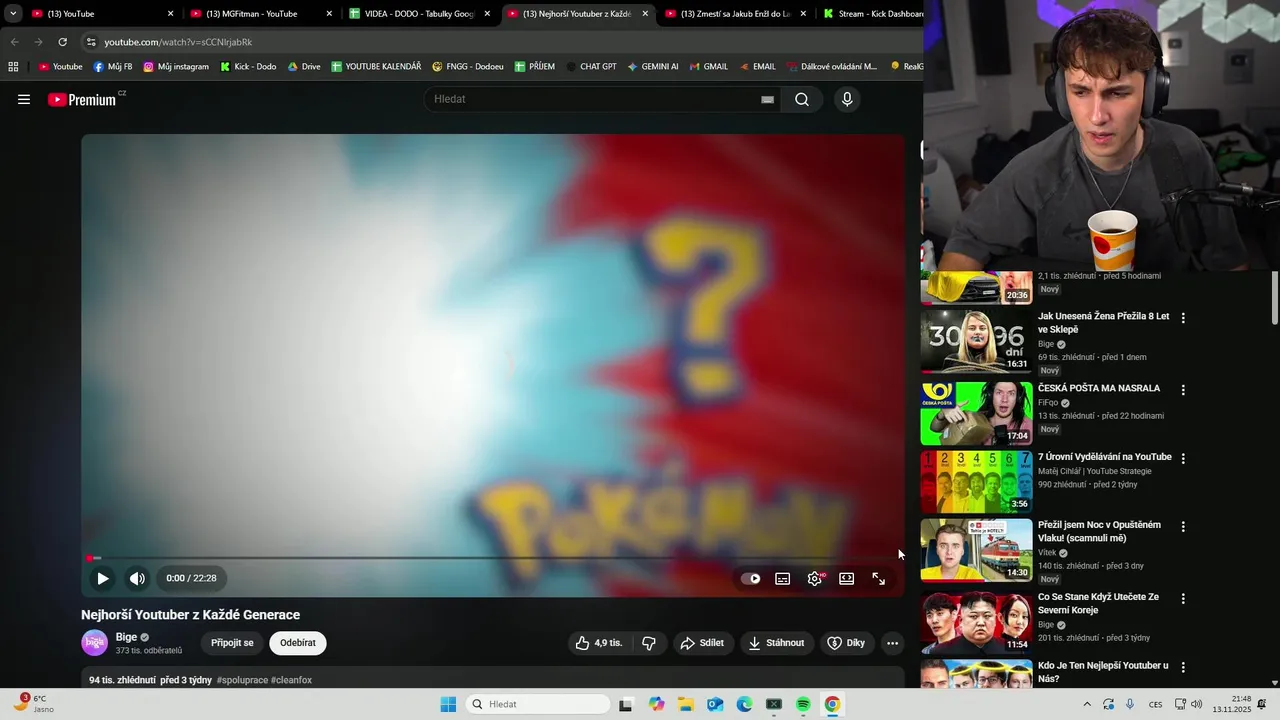Open 7 Úrovní Vydělávání na YouTube title
Image resolution: width=1280 pixels, height=720 pixels.
(1104, 457)
